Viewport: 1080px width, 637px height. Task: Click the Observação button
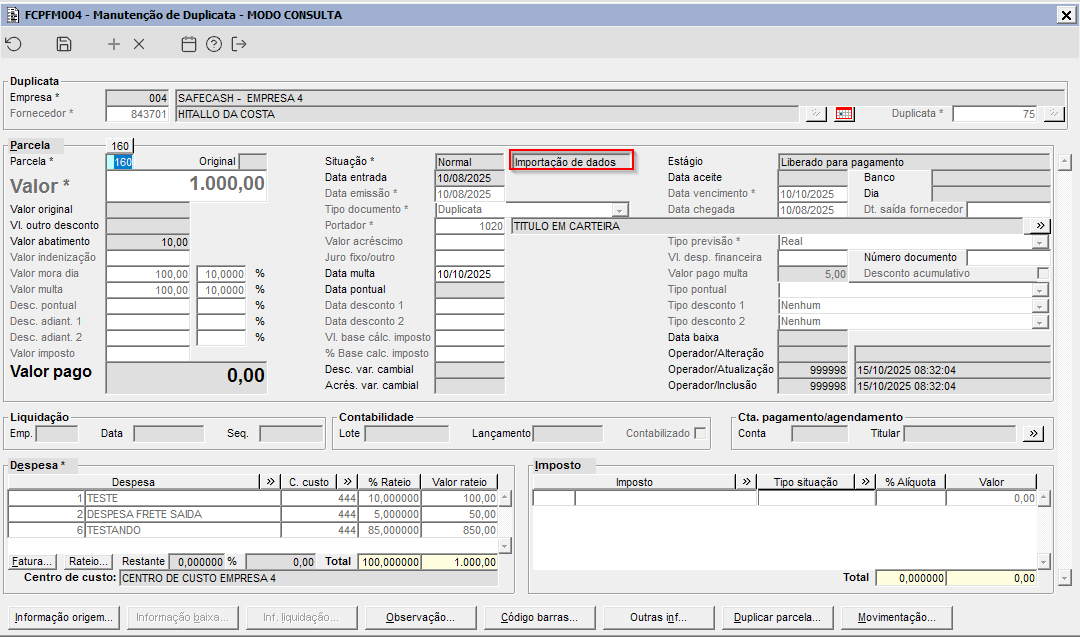click(420, 618)
